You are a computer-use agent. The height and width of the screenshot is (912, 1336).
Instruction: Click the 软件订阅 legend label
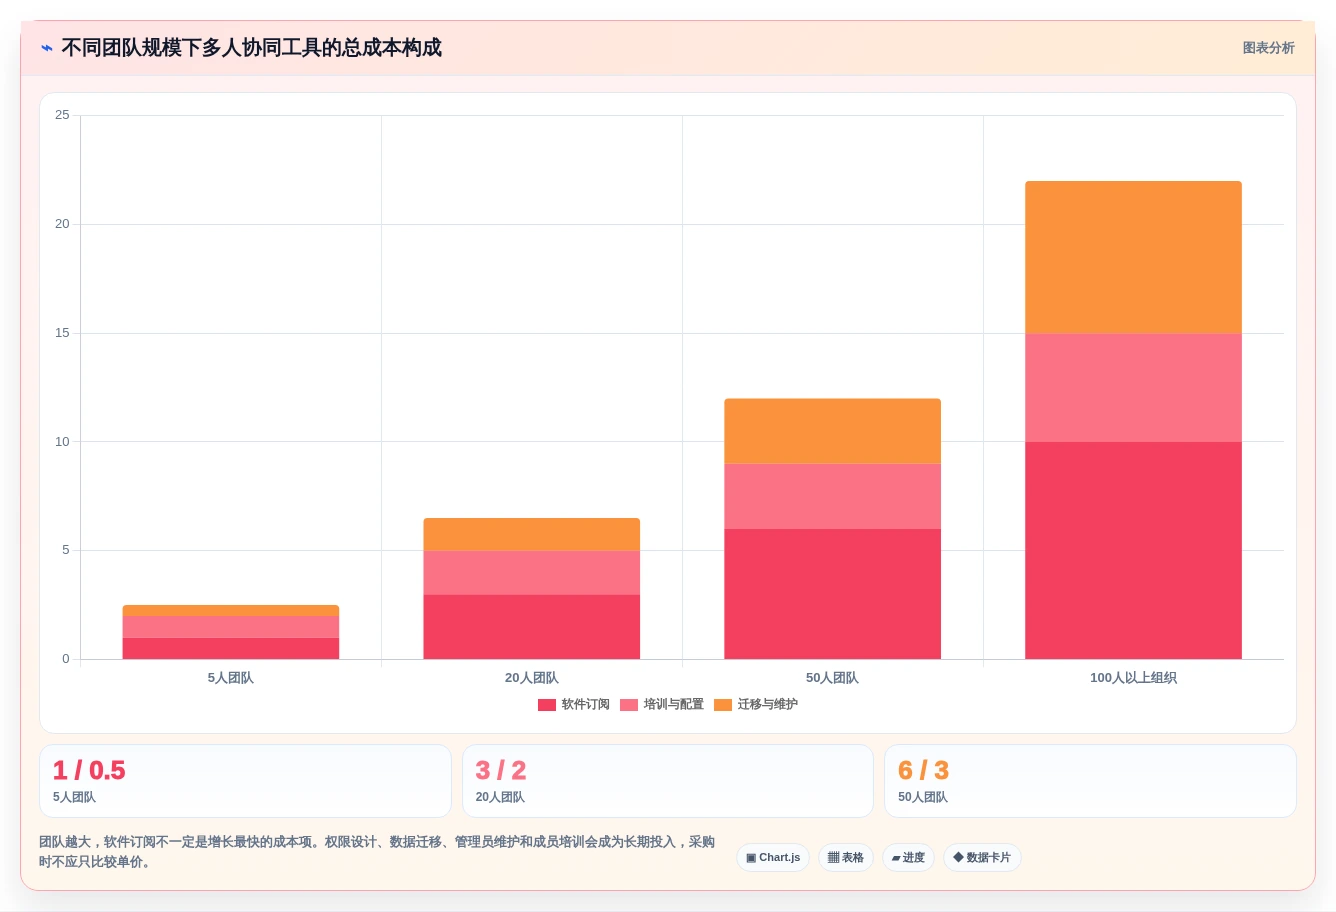[x=586, y=705]
